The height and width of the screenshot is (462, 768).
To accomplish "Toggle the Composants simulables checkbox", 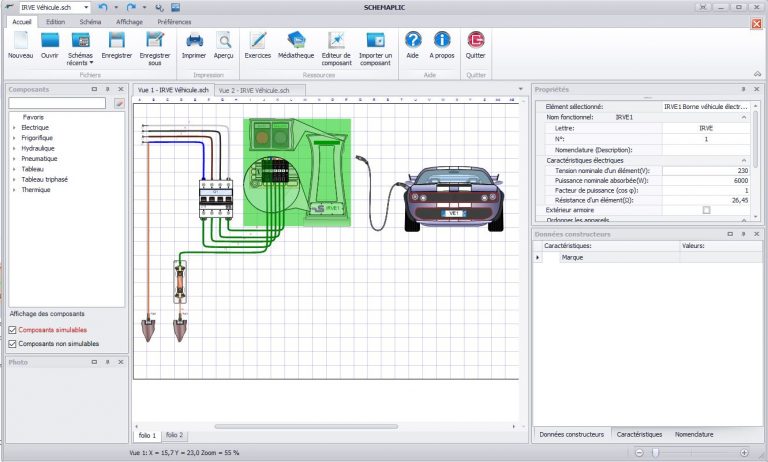I will tap(12, 330).
